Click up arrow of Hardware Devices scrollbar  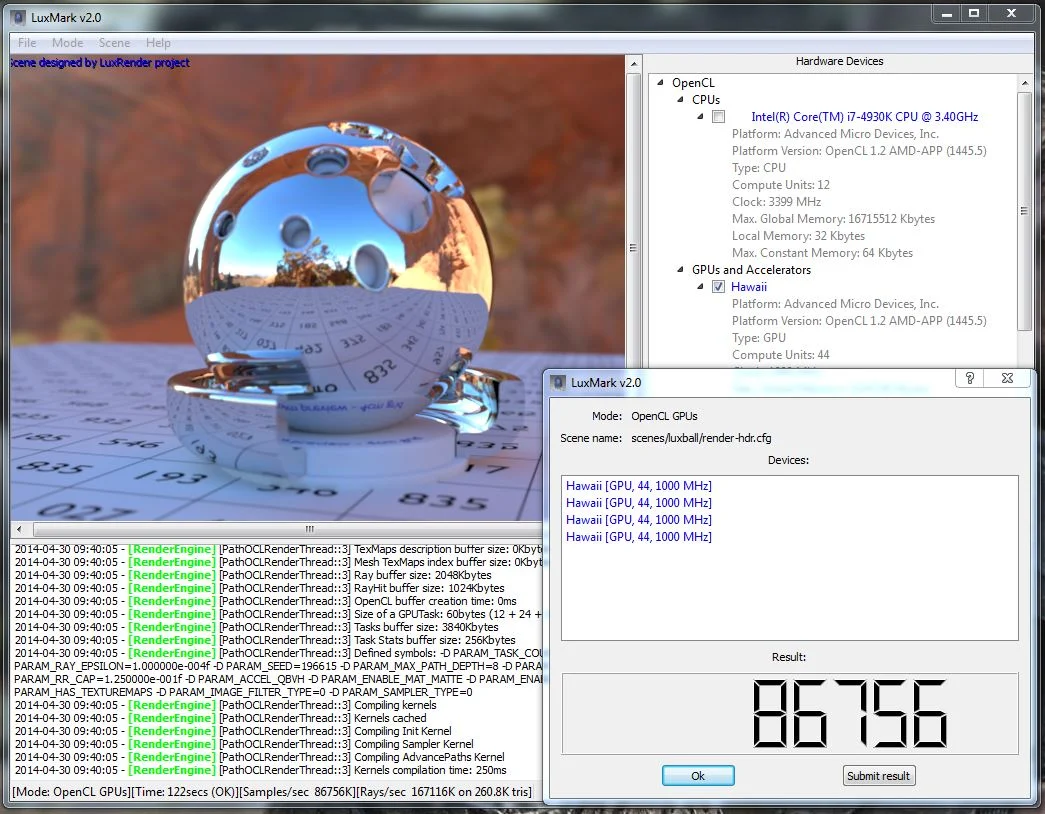click(x=1024, y=83)
